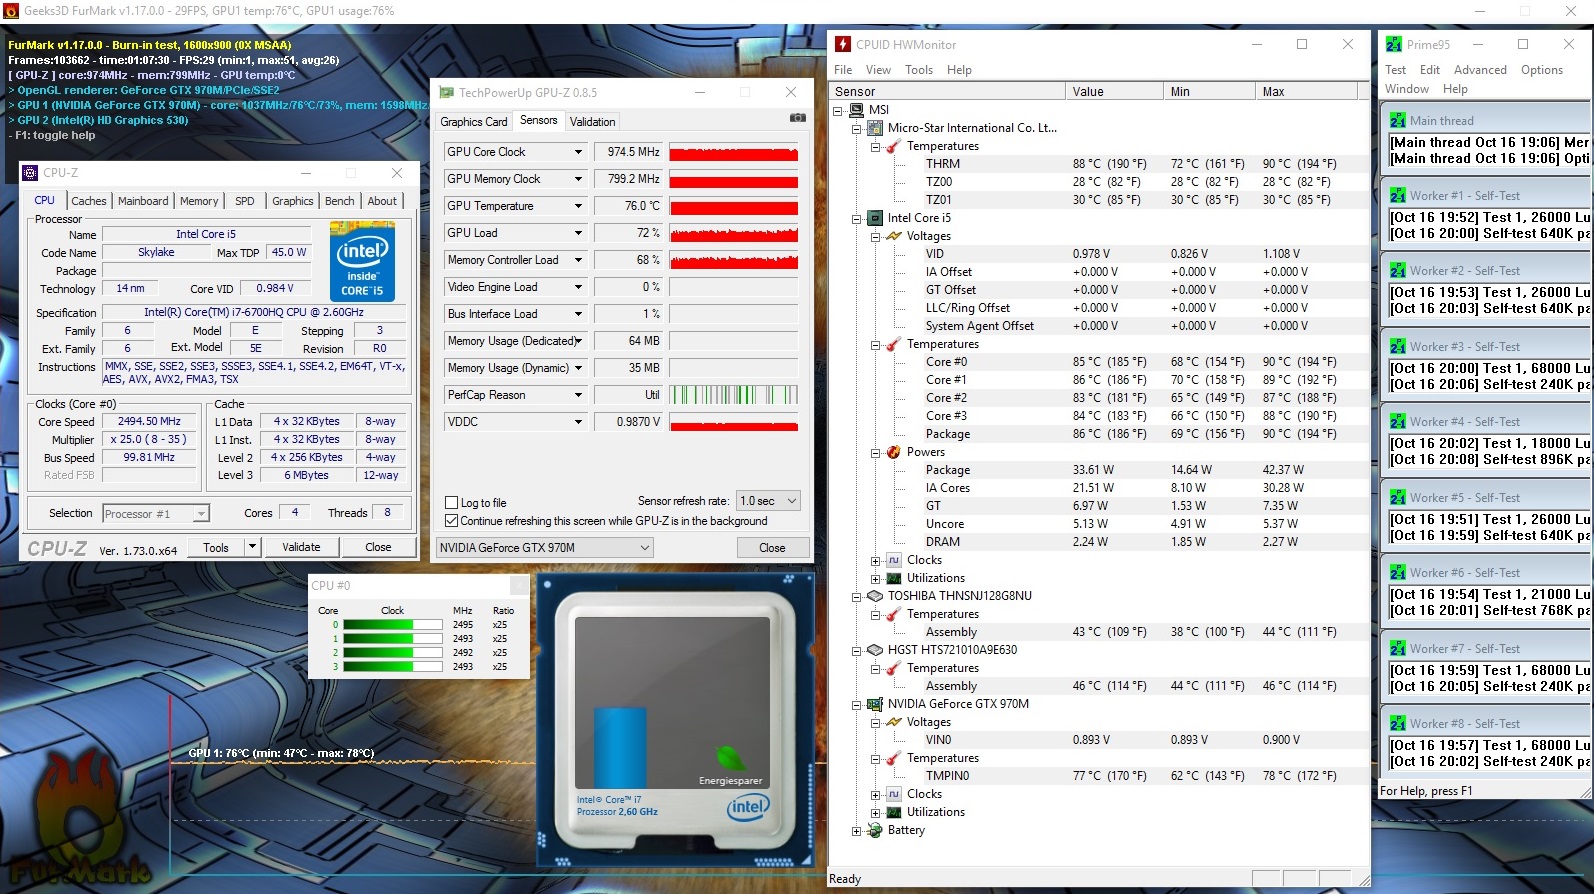This screenshot has height=894, width=1594.
Task: Click the Micro-Star motherboard icon in HWMonitor
Action: pyautogui.click(x=875, y=128)
